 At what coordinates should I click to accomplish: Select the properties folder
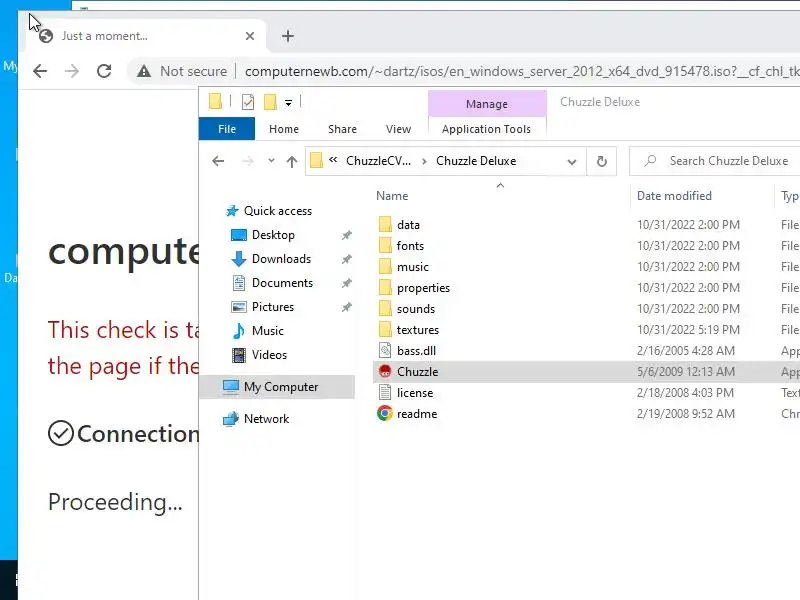(x=423, y=288)
